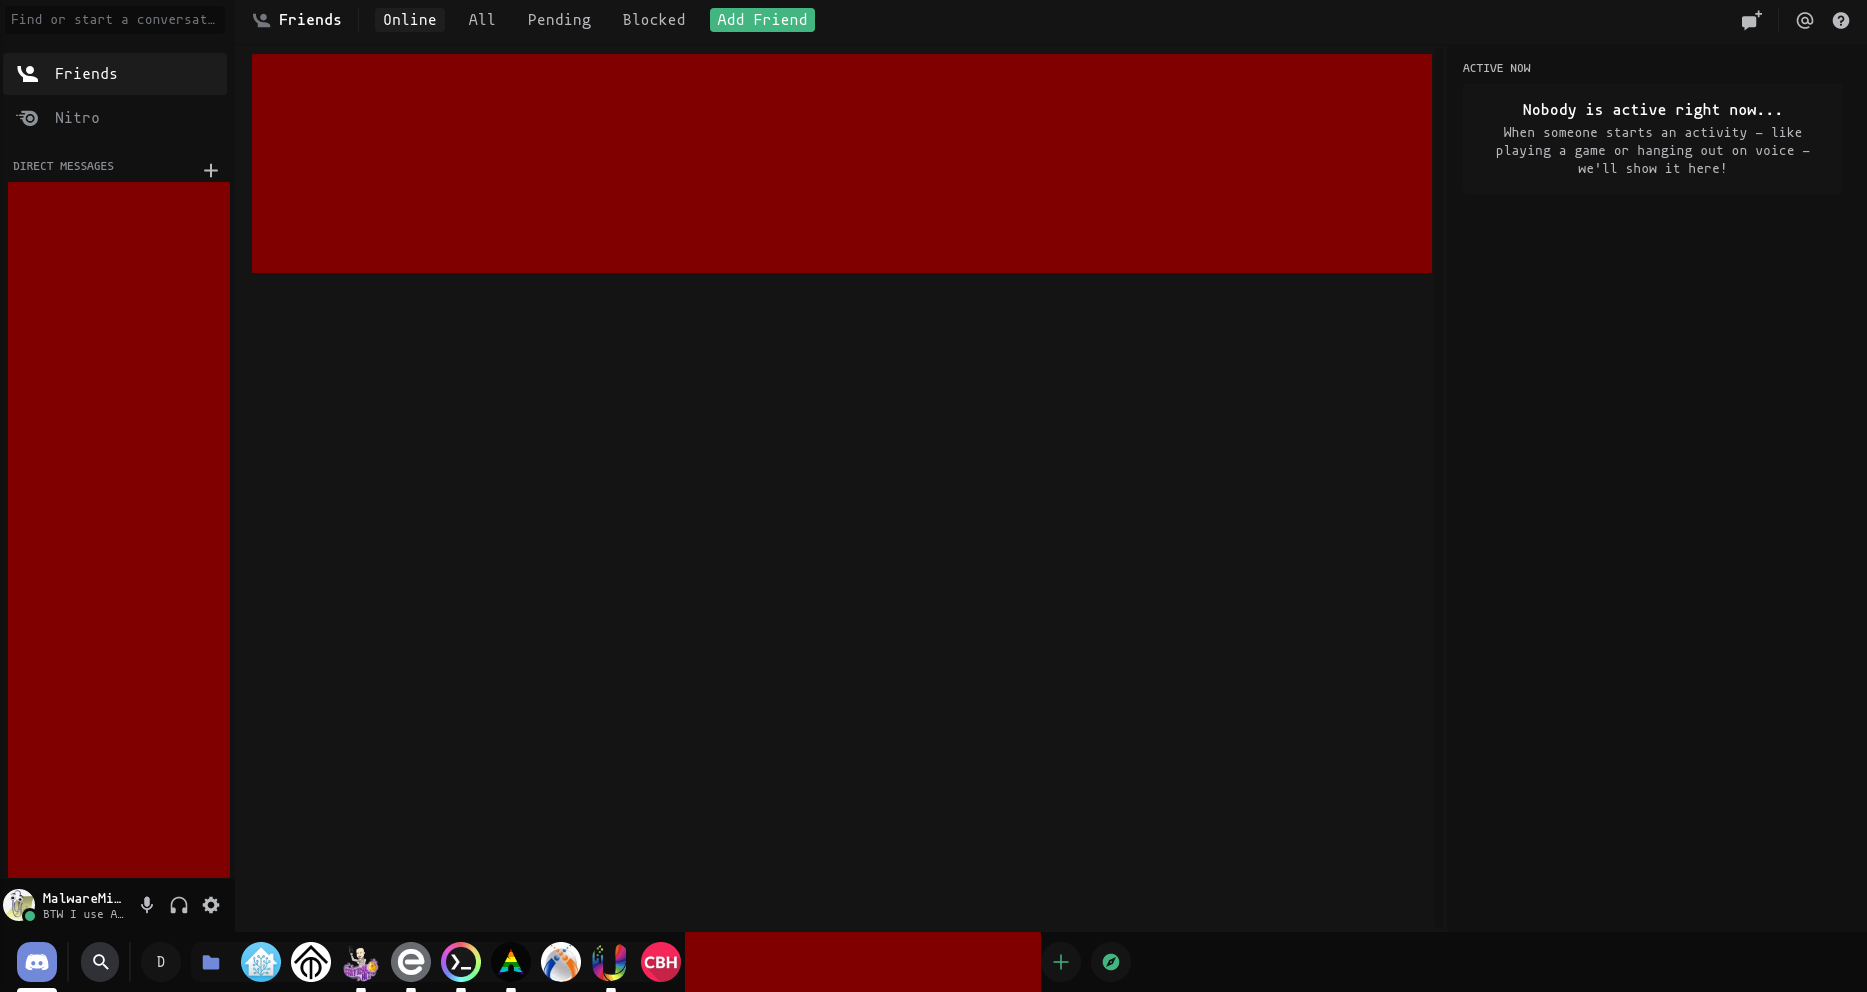
Task: Open the CBH taskbar icon
Action: click(661, 961)
